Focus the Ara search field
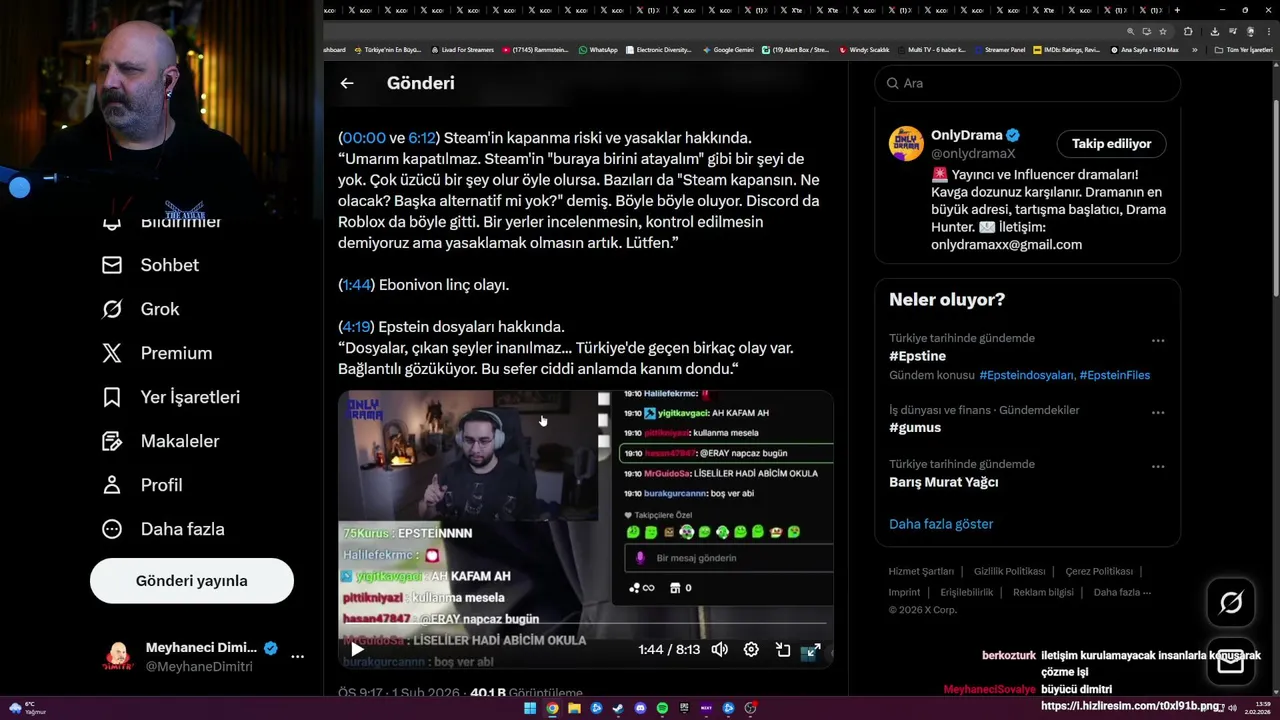The image size is (1280, 720). tap(1028, 83)
